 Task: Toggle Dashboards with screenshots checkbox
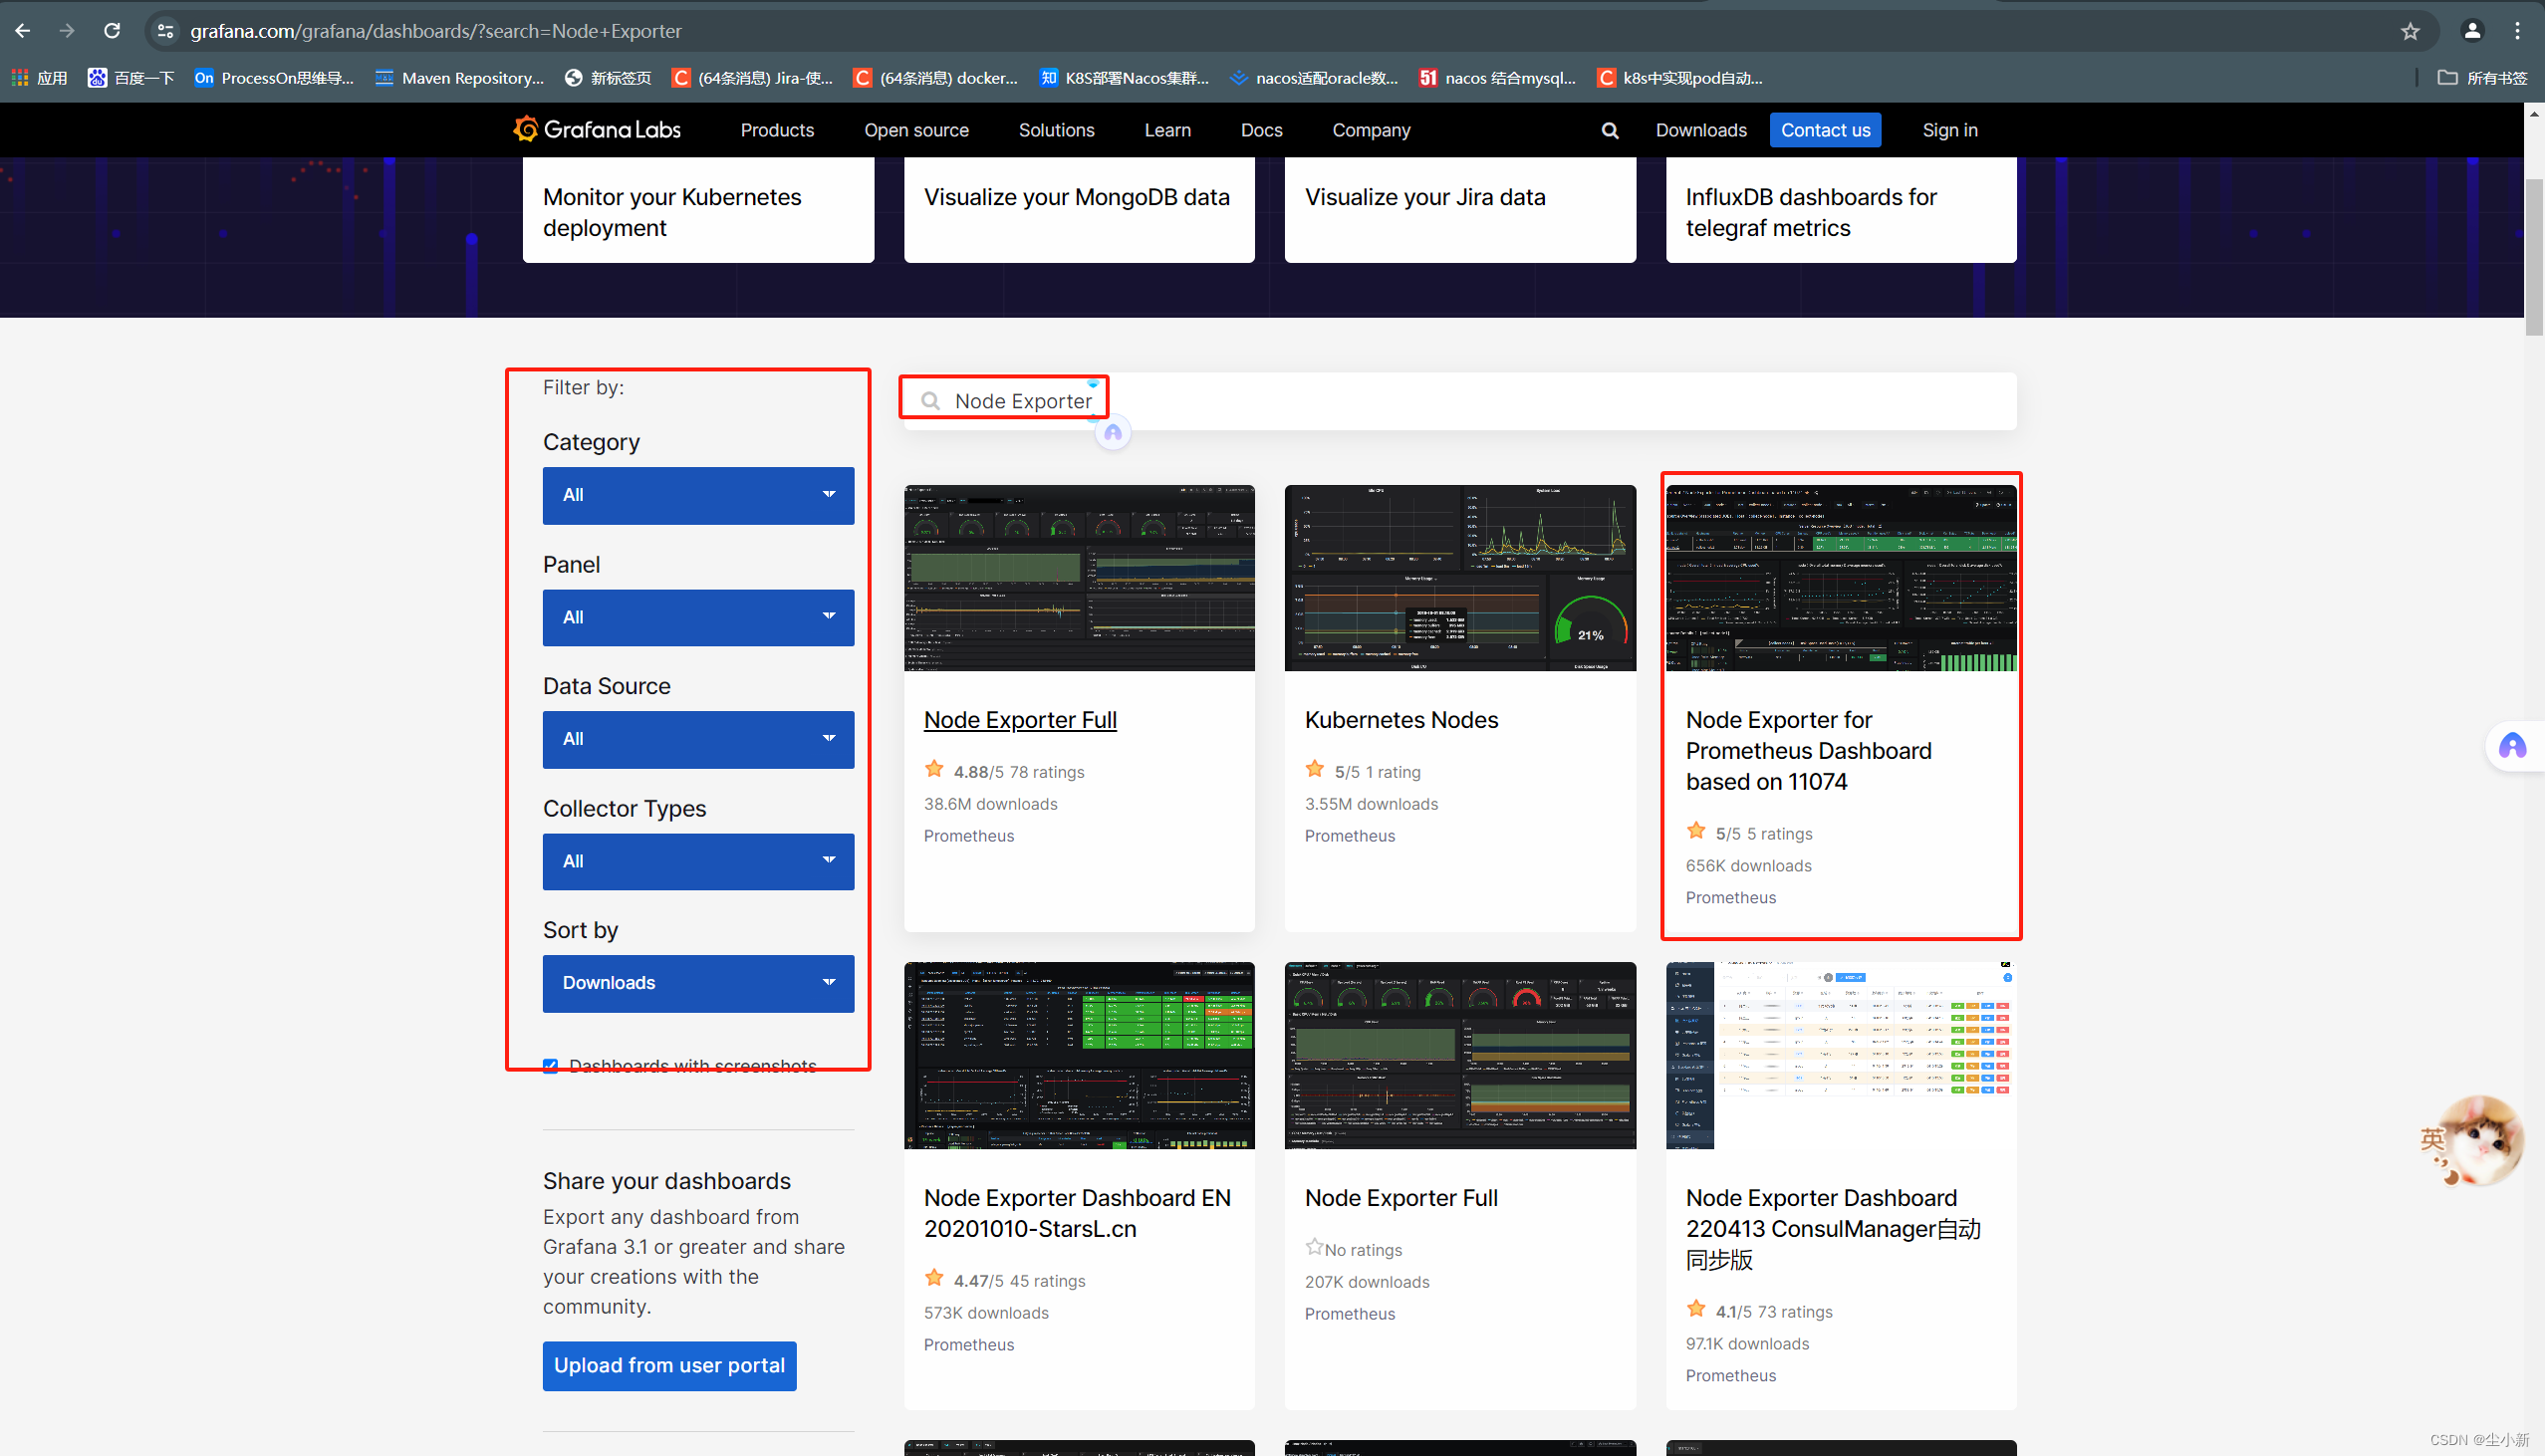(x=551, y=1066)
